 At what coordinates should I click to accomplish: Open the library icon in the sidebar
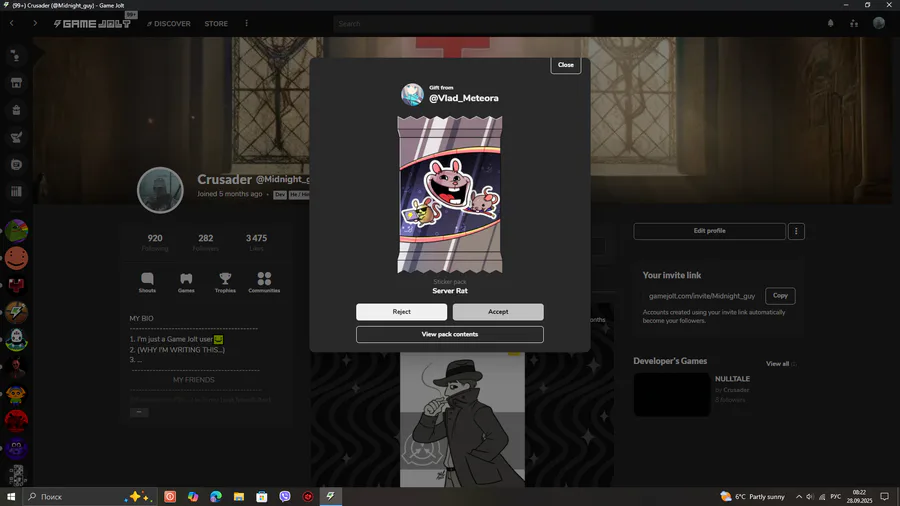tap(16, 192)
